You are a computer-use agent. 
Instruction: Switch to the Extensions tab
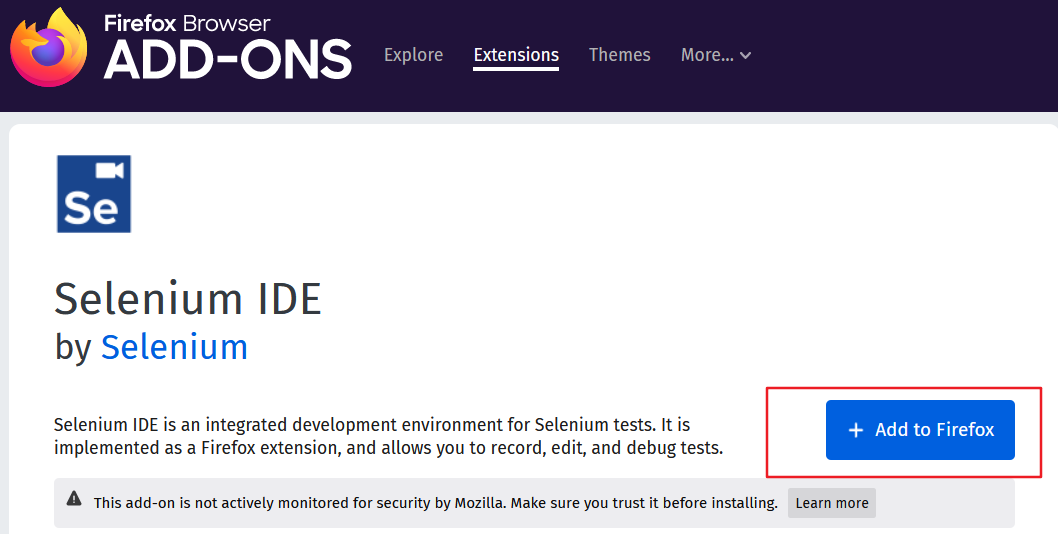pyautogui.click(x=516, y=55)
